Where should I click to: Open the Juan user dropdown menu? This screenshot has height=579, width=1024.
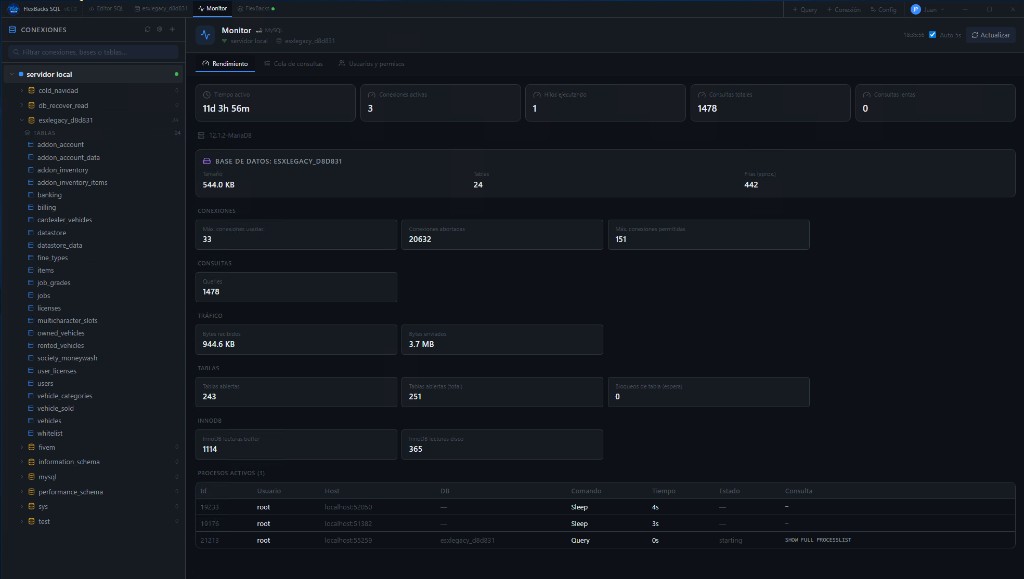point(928,9)
